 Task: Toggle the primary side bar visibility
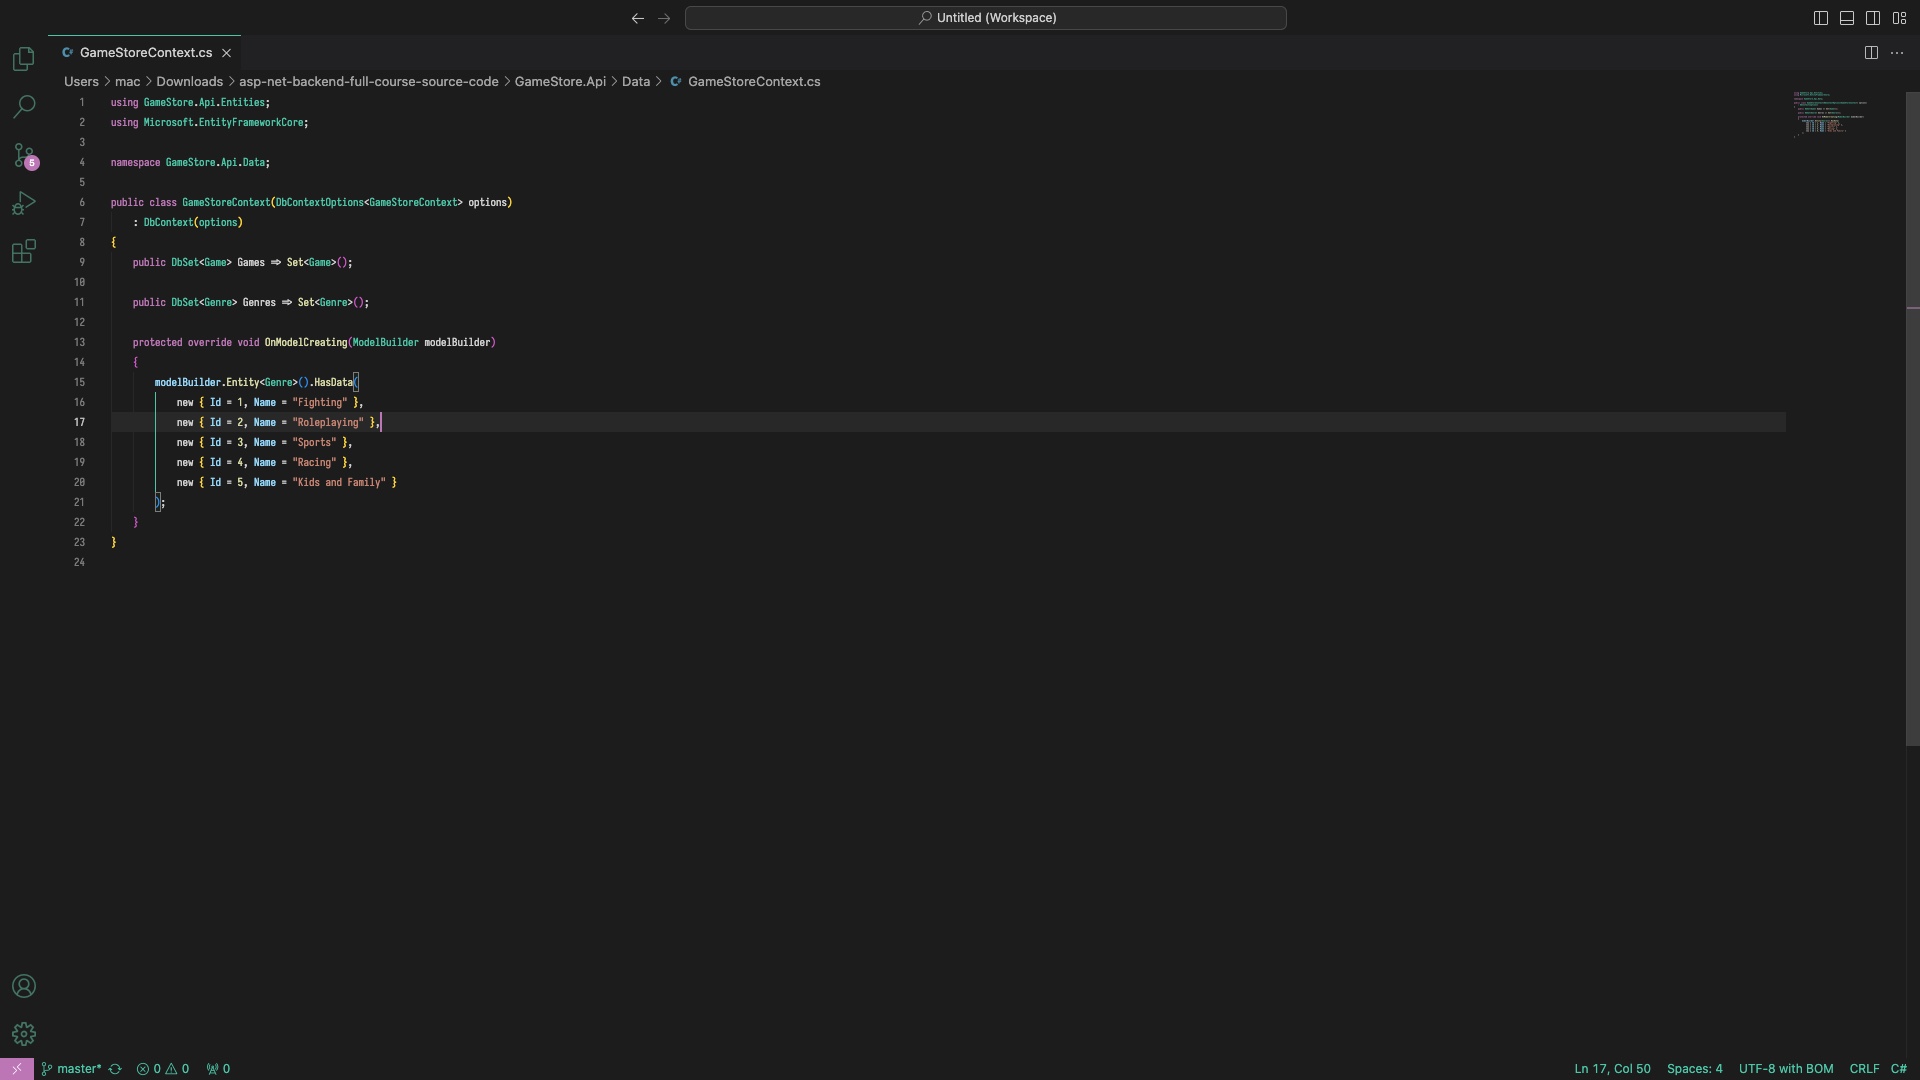(1821, 18)
